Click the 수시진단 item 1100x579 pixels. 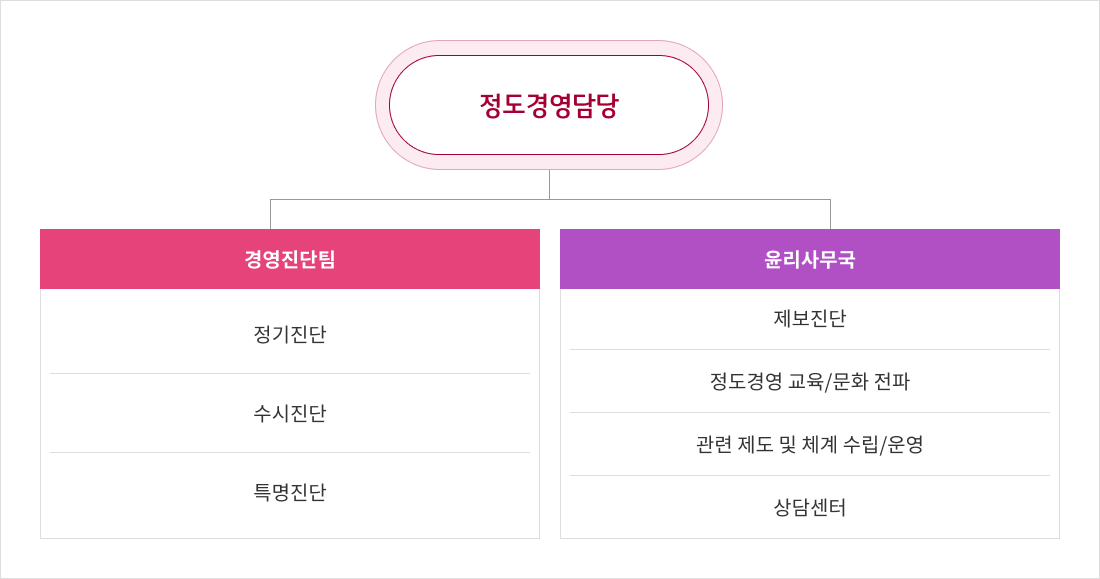tap(290, 413)
